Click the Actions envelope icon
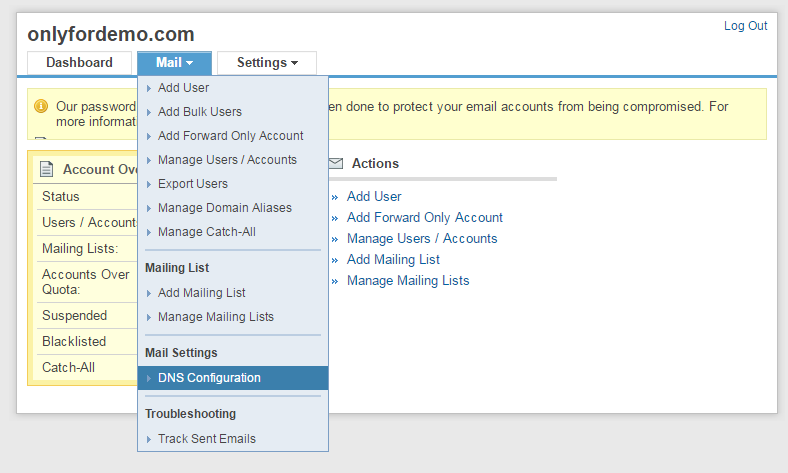The height and width of the screenshot is (473, 788). click(336, 163)
